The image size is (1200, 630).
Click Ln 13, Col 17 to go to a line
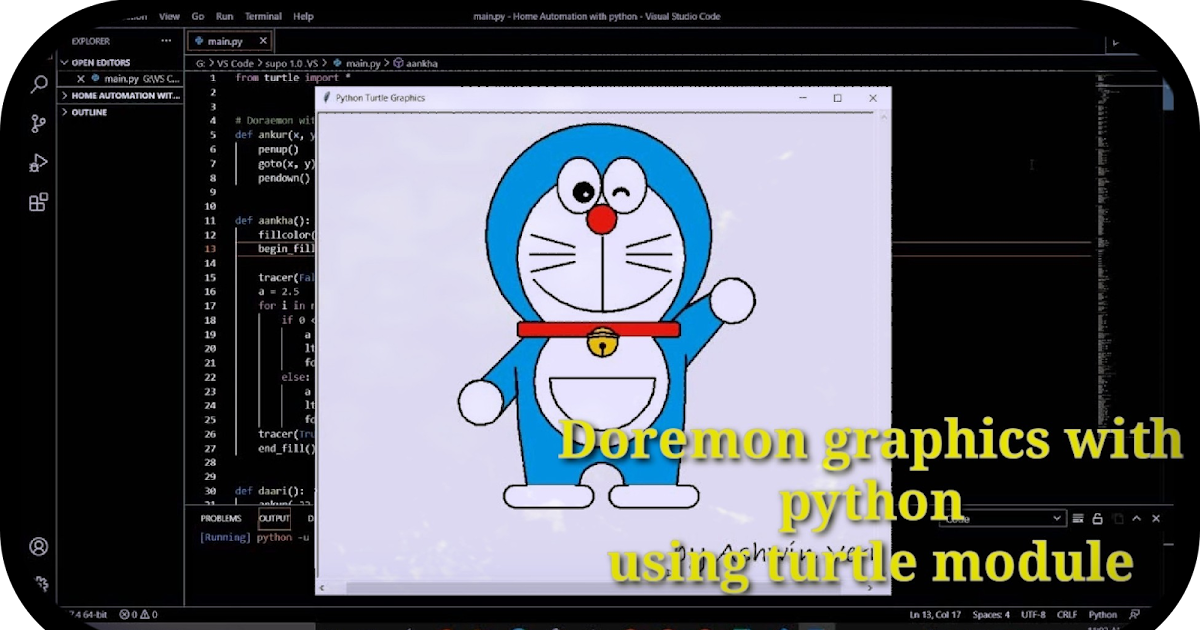click(x=934, y=615)
